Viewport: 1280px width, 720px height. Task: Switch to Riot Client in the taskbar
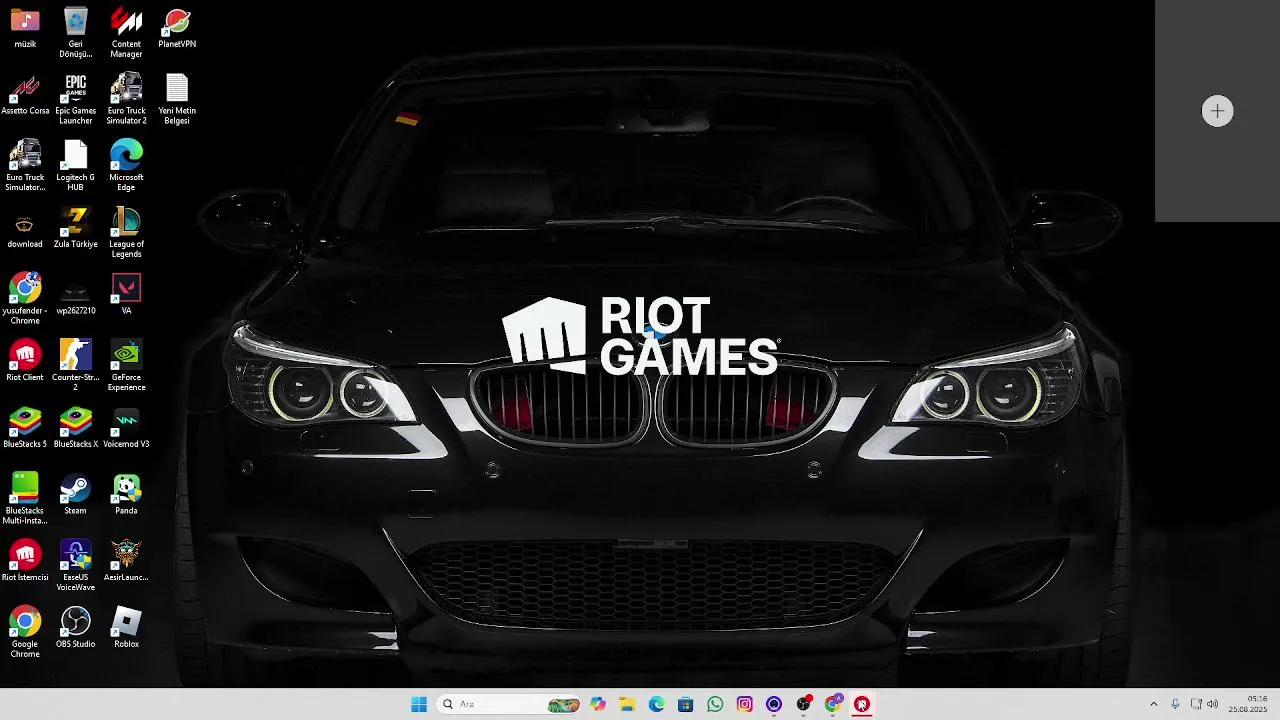point(862,704)
